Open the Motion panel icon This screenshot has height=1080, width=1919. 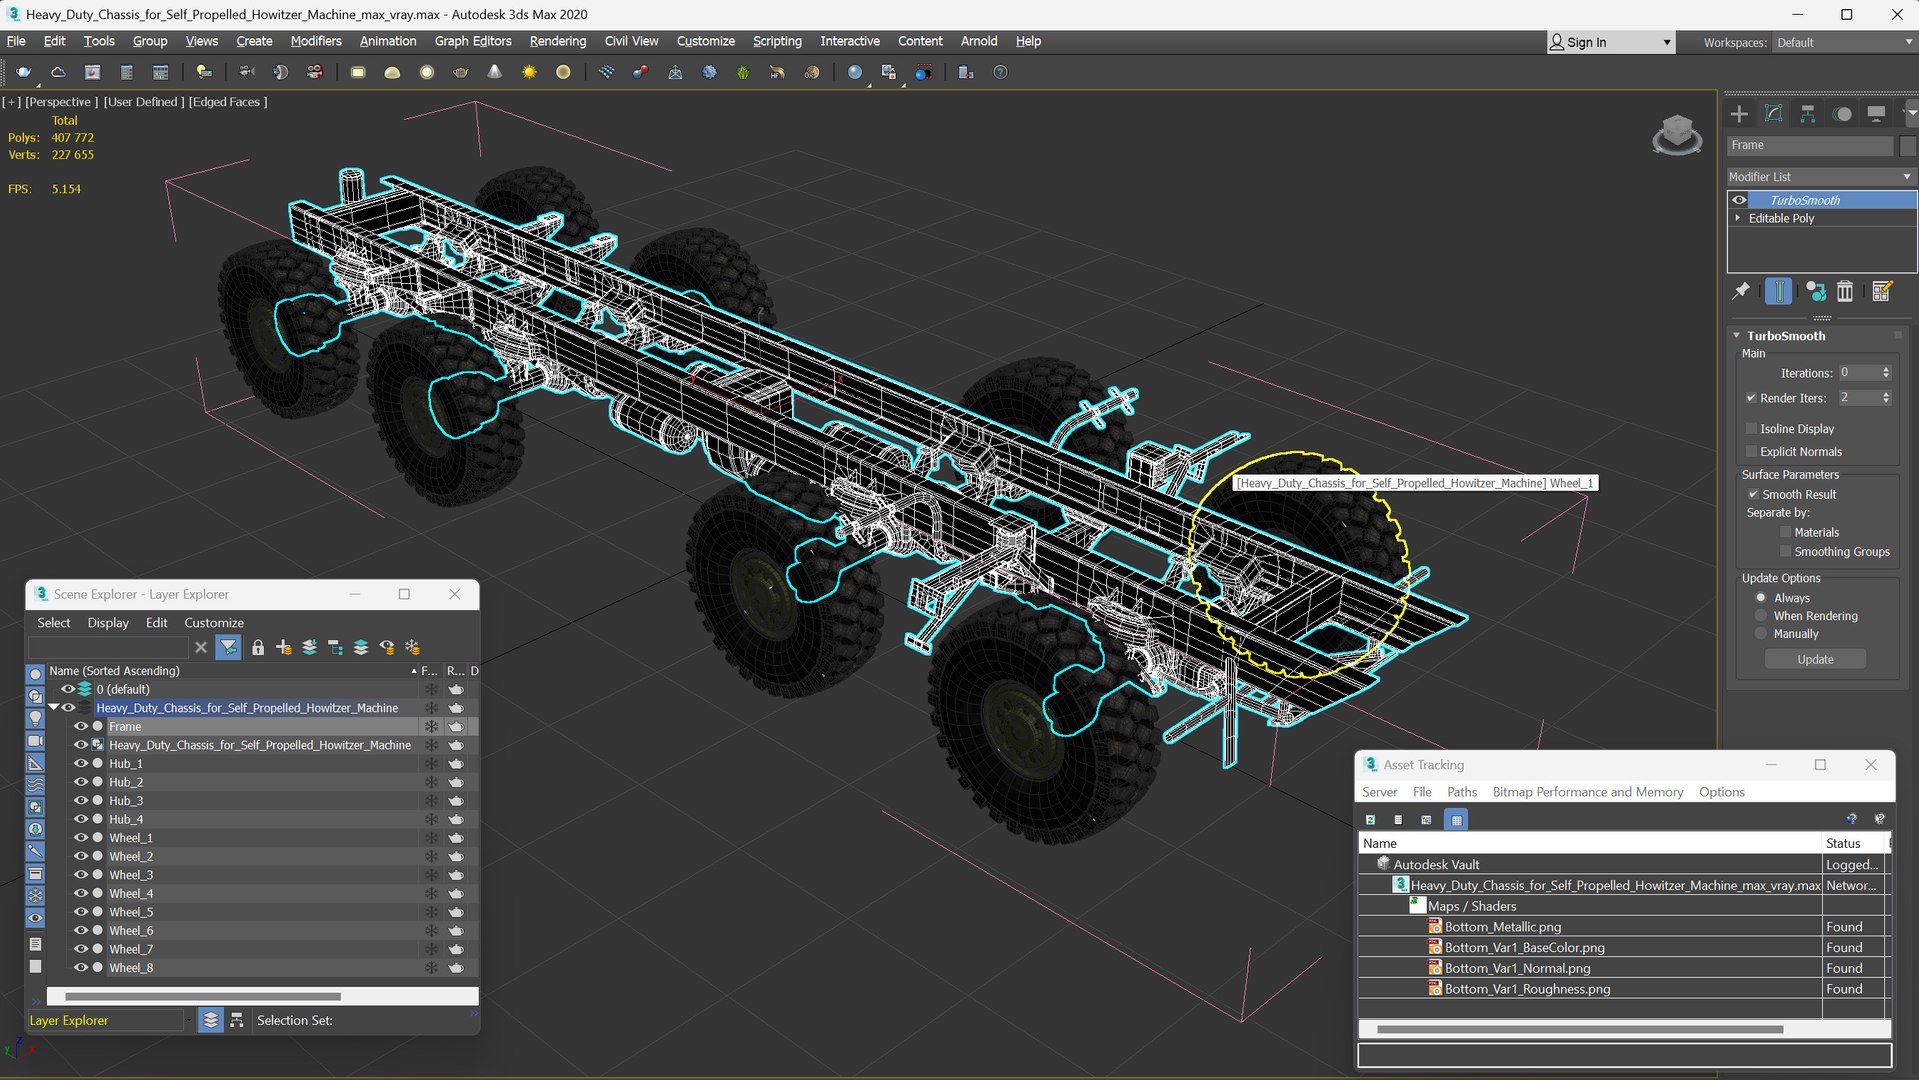click(x=1842, y=114)
